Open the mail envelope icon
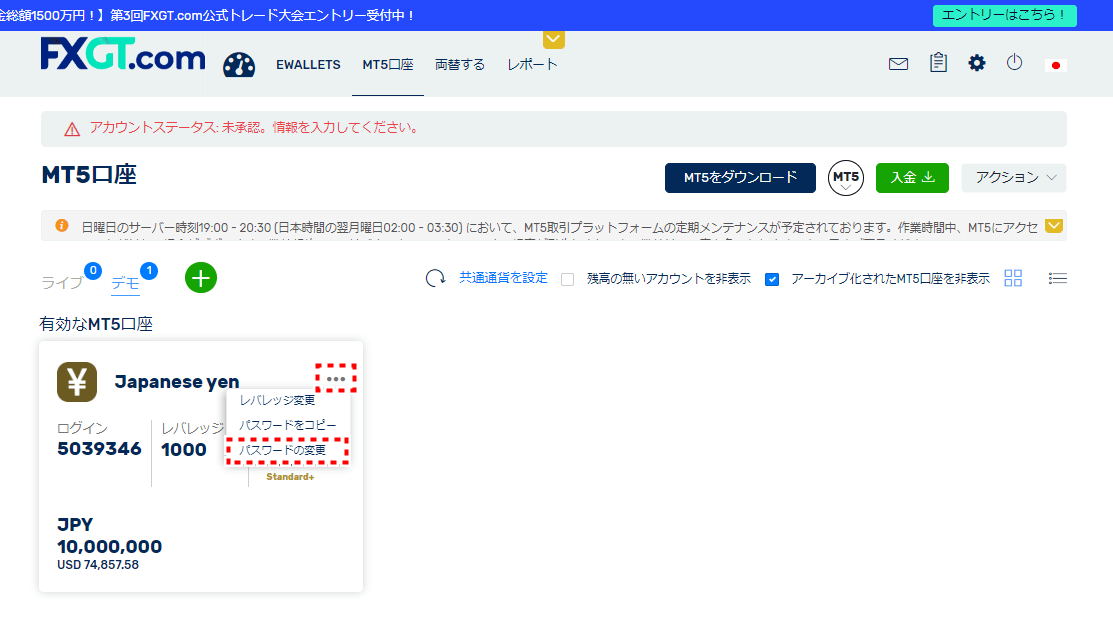 [898, 64]
